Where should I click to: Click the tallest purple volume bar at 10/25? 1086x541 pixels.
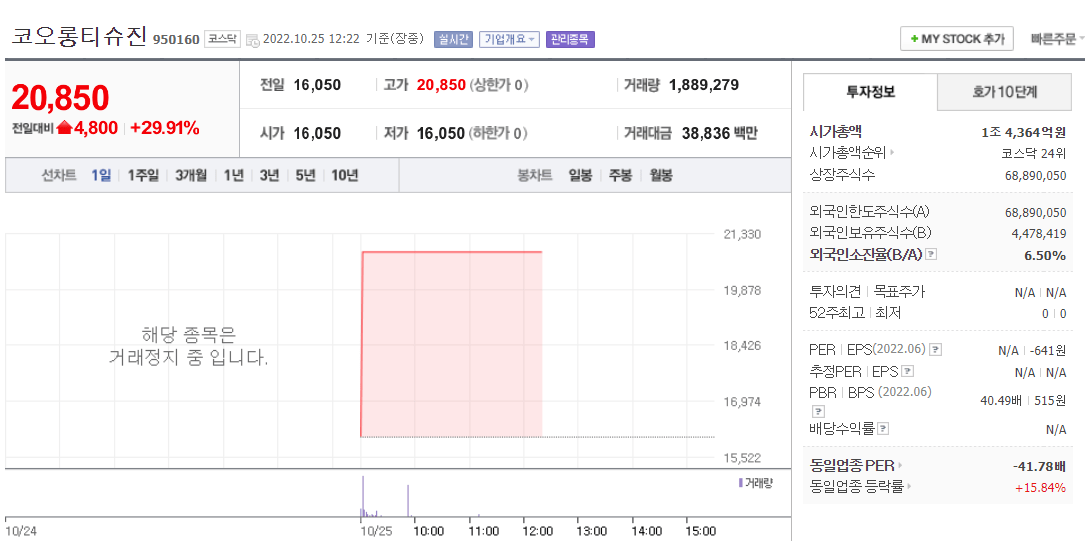click(x=362, y=497)
